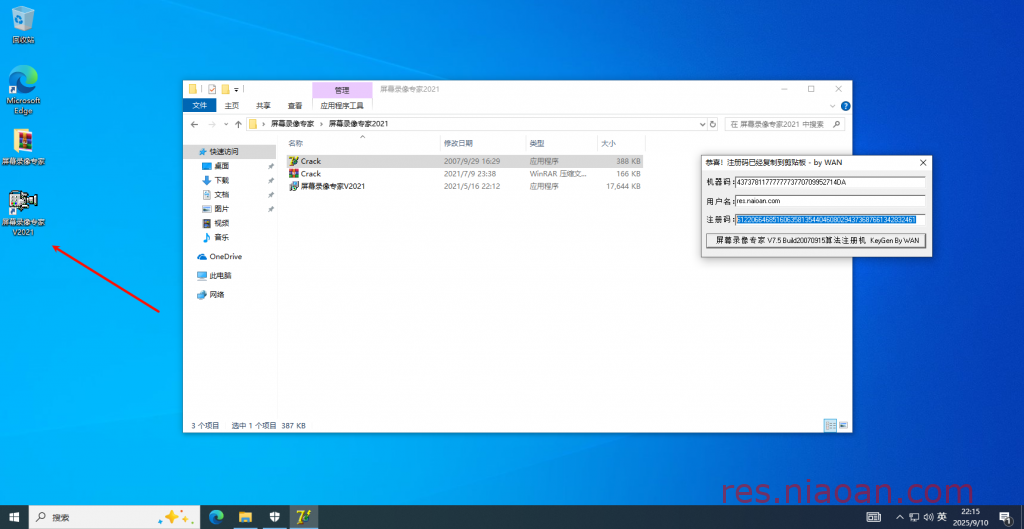Click the network tray icon

click(x=914, y=517)
